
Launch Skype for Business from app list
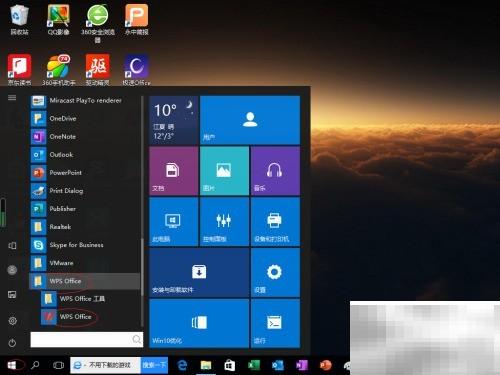[x=85, y=245]
